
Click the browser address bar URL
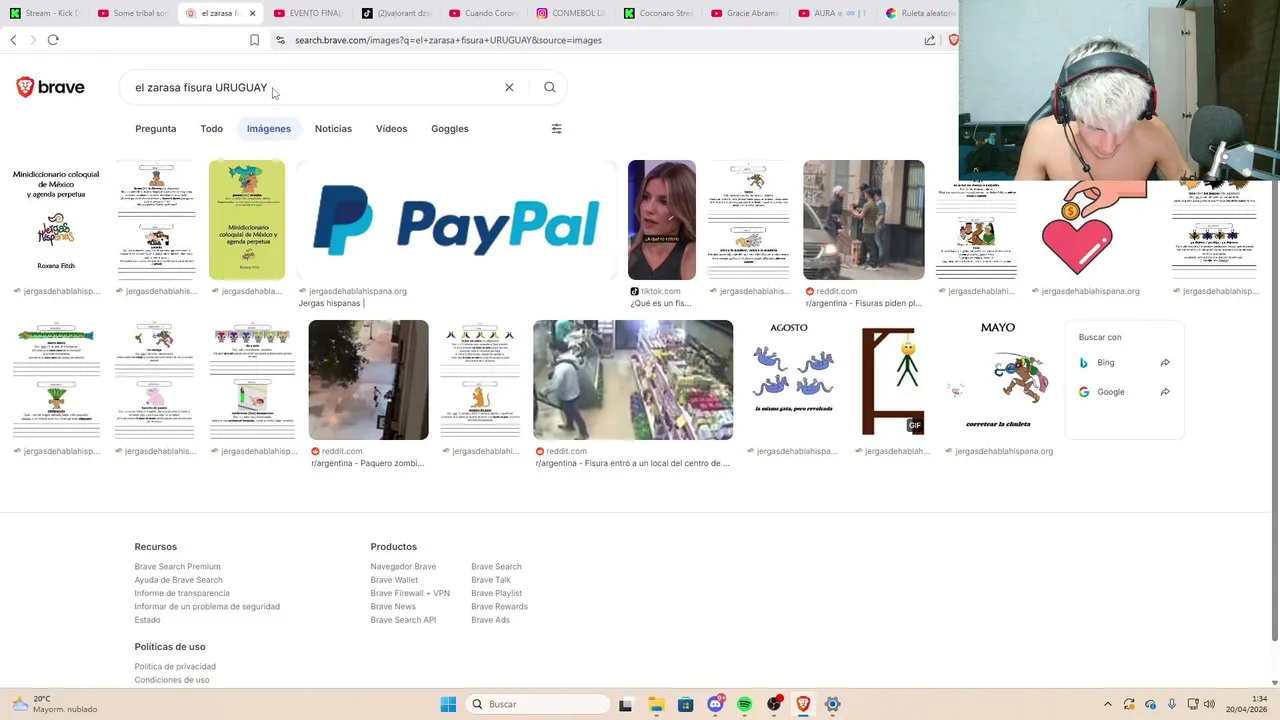[448, 40]
